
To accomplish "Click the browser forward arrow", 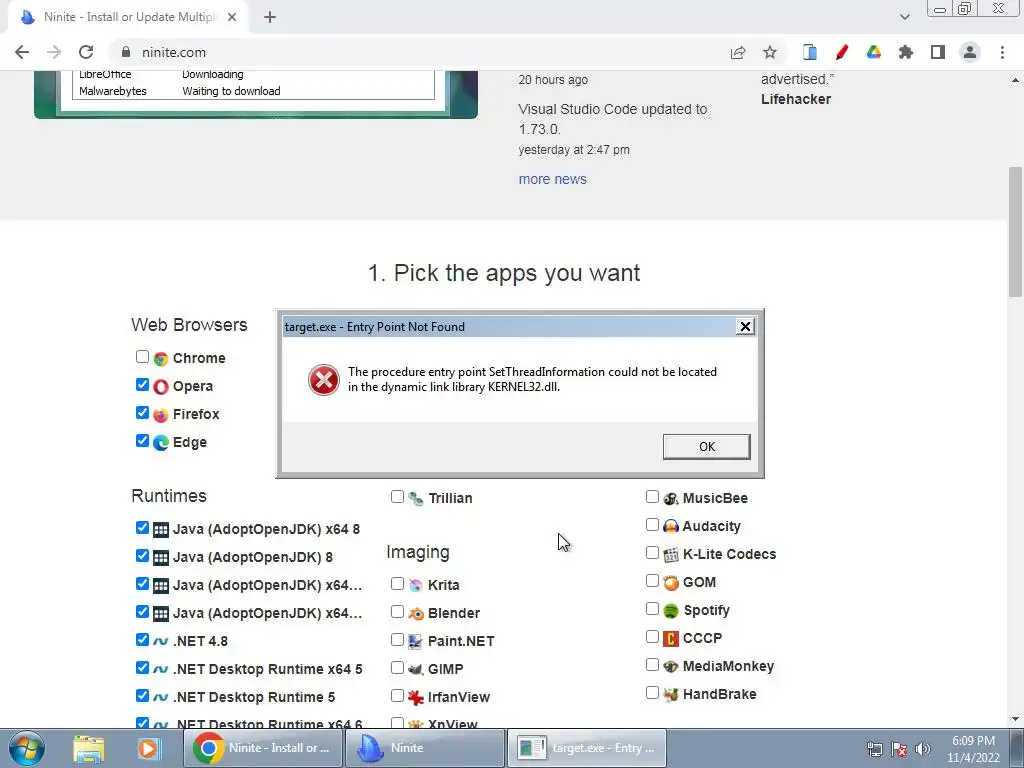I will tap(54, 52).
